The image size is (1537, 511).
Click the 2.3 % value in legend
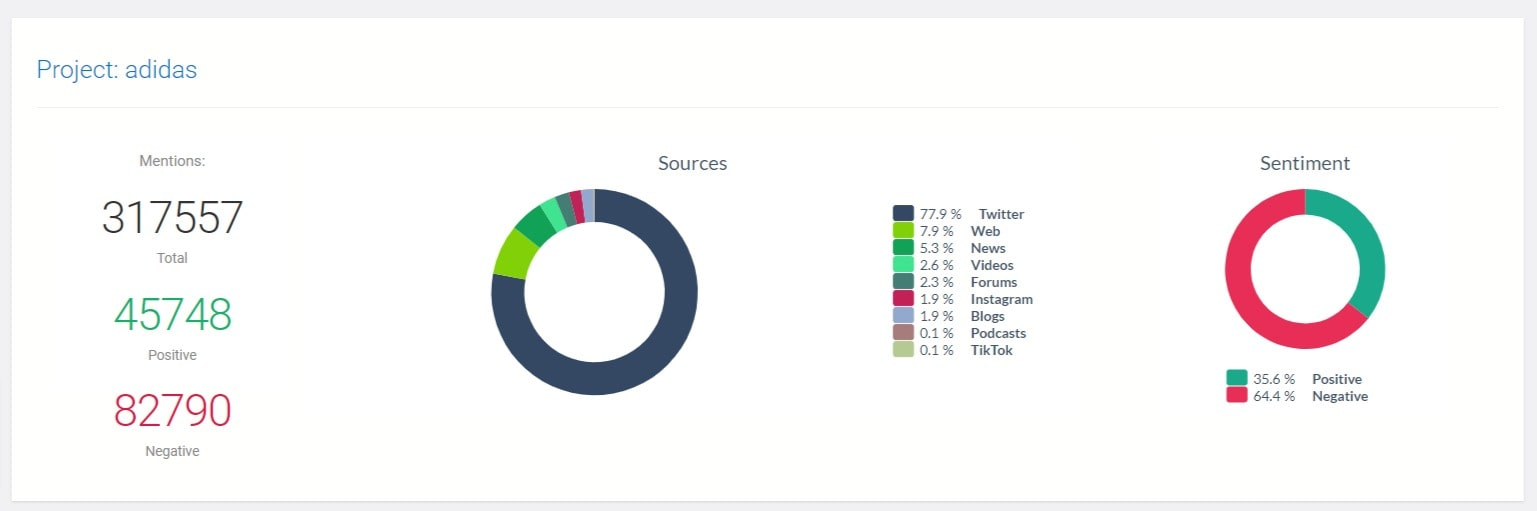(x=936, y=282)
